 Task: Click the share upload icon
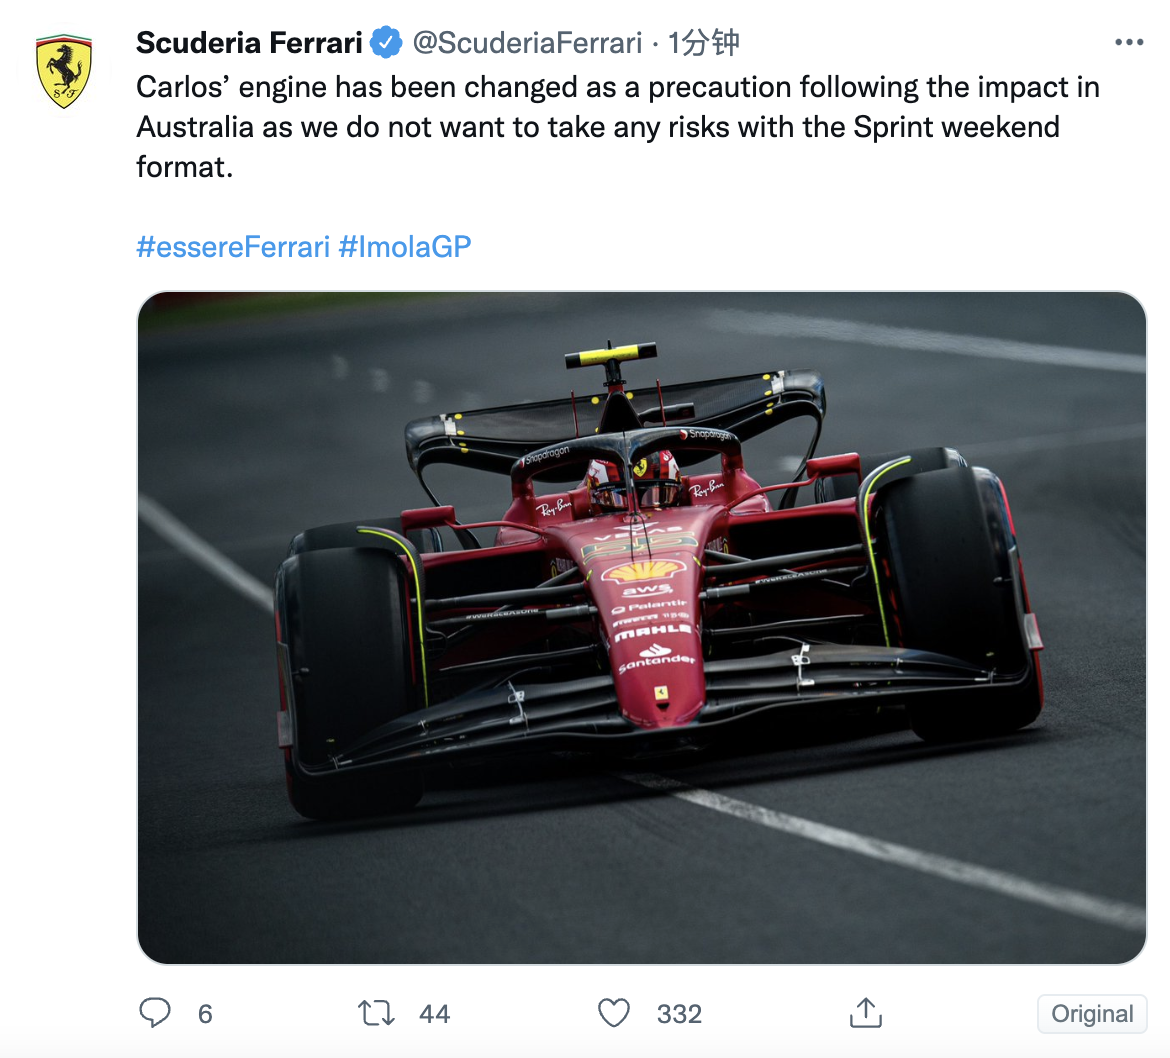pos(865,1013)
